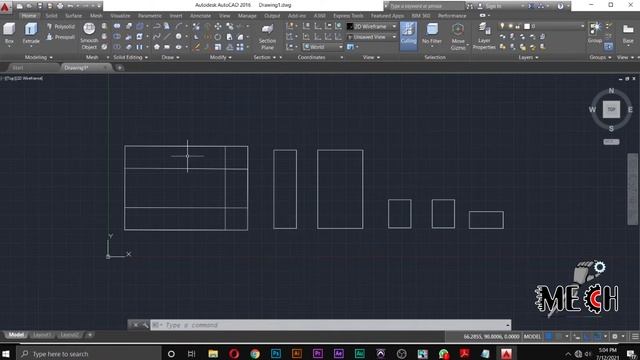The image size is (640, 360).
Task: Expand the Draw panel
Action: pos(170,58)
